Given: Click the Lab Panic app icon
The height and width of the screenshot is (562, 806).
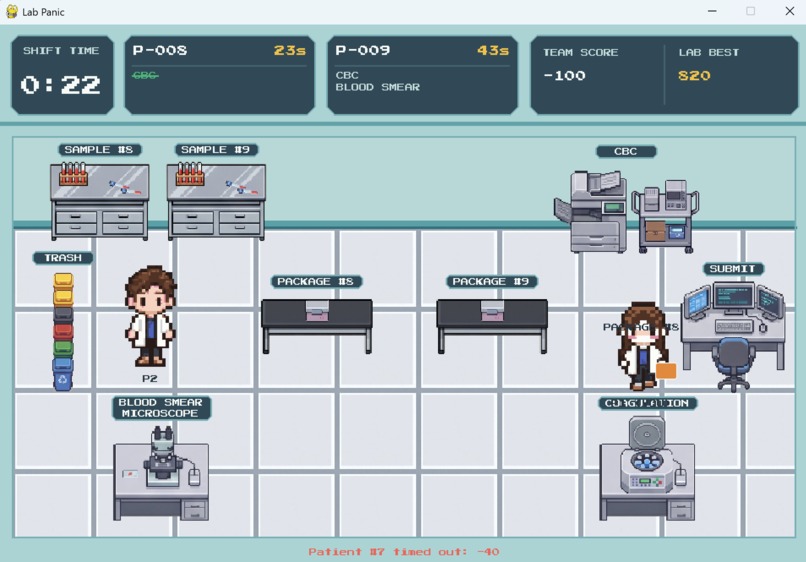Looking at the screenshot, I should (12, 11).
